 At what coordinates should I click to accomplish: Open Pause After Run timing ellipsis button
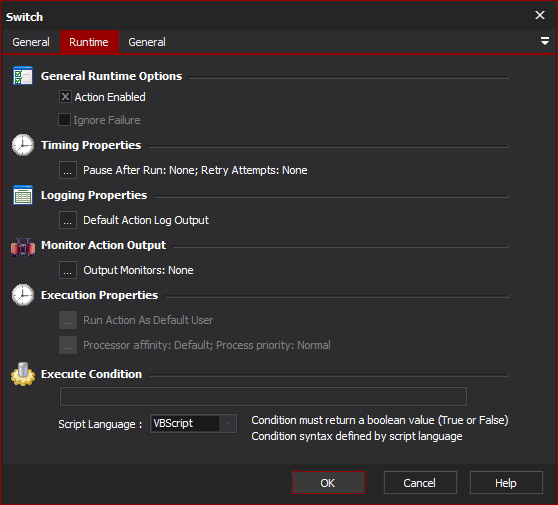pos(68,170)
